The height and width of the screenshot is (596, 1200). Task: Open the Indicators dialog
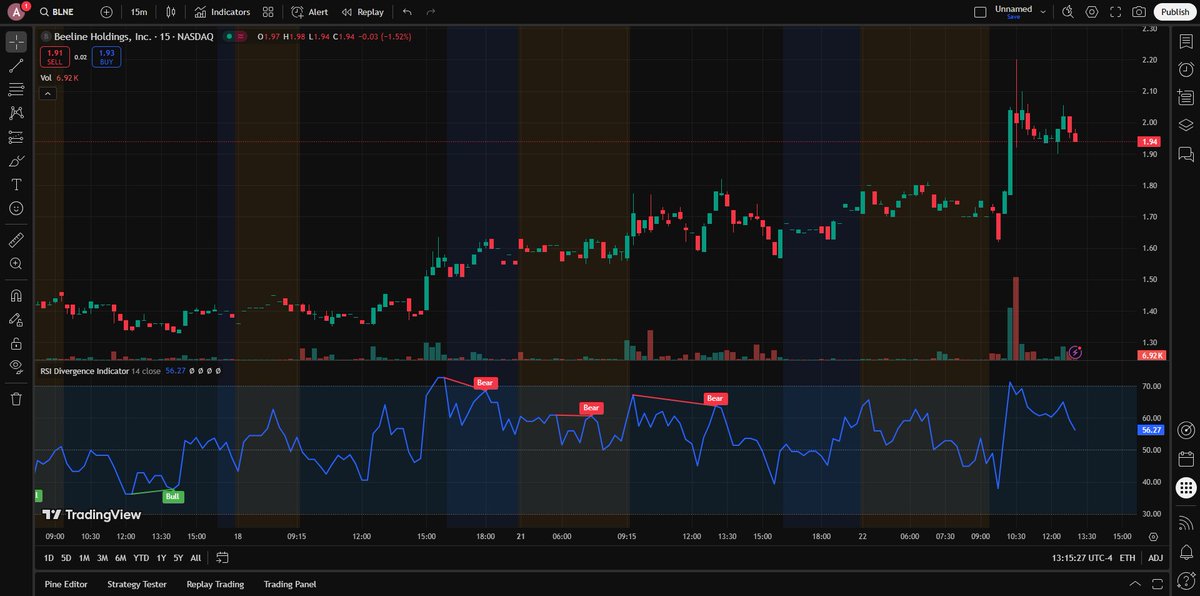223,12
